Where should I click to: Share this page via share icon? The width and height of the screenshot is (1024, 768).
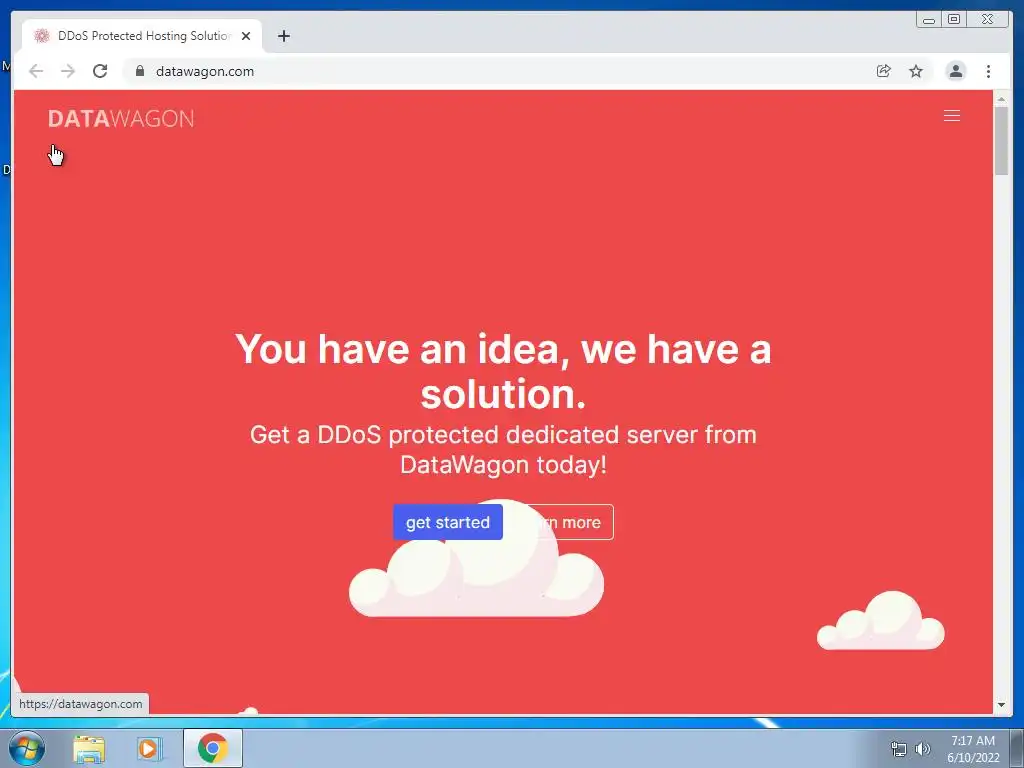884,71
